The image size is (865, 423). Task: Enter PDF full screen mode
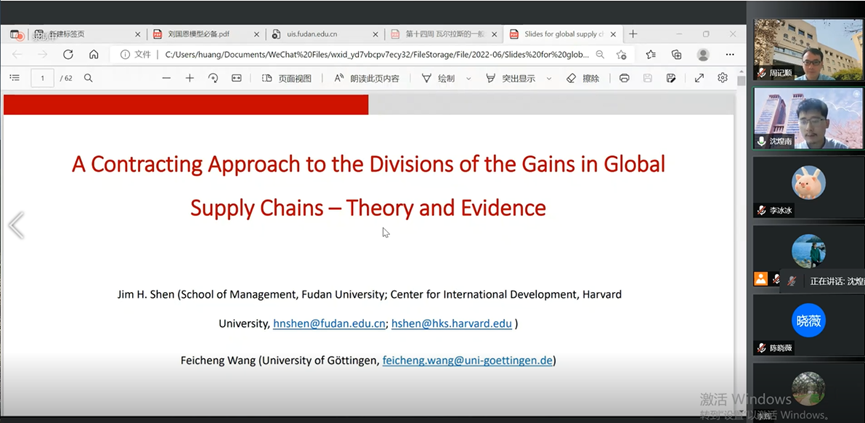[699, 77]
